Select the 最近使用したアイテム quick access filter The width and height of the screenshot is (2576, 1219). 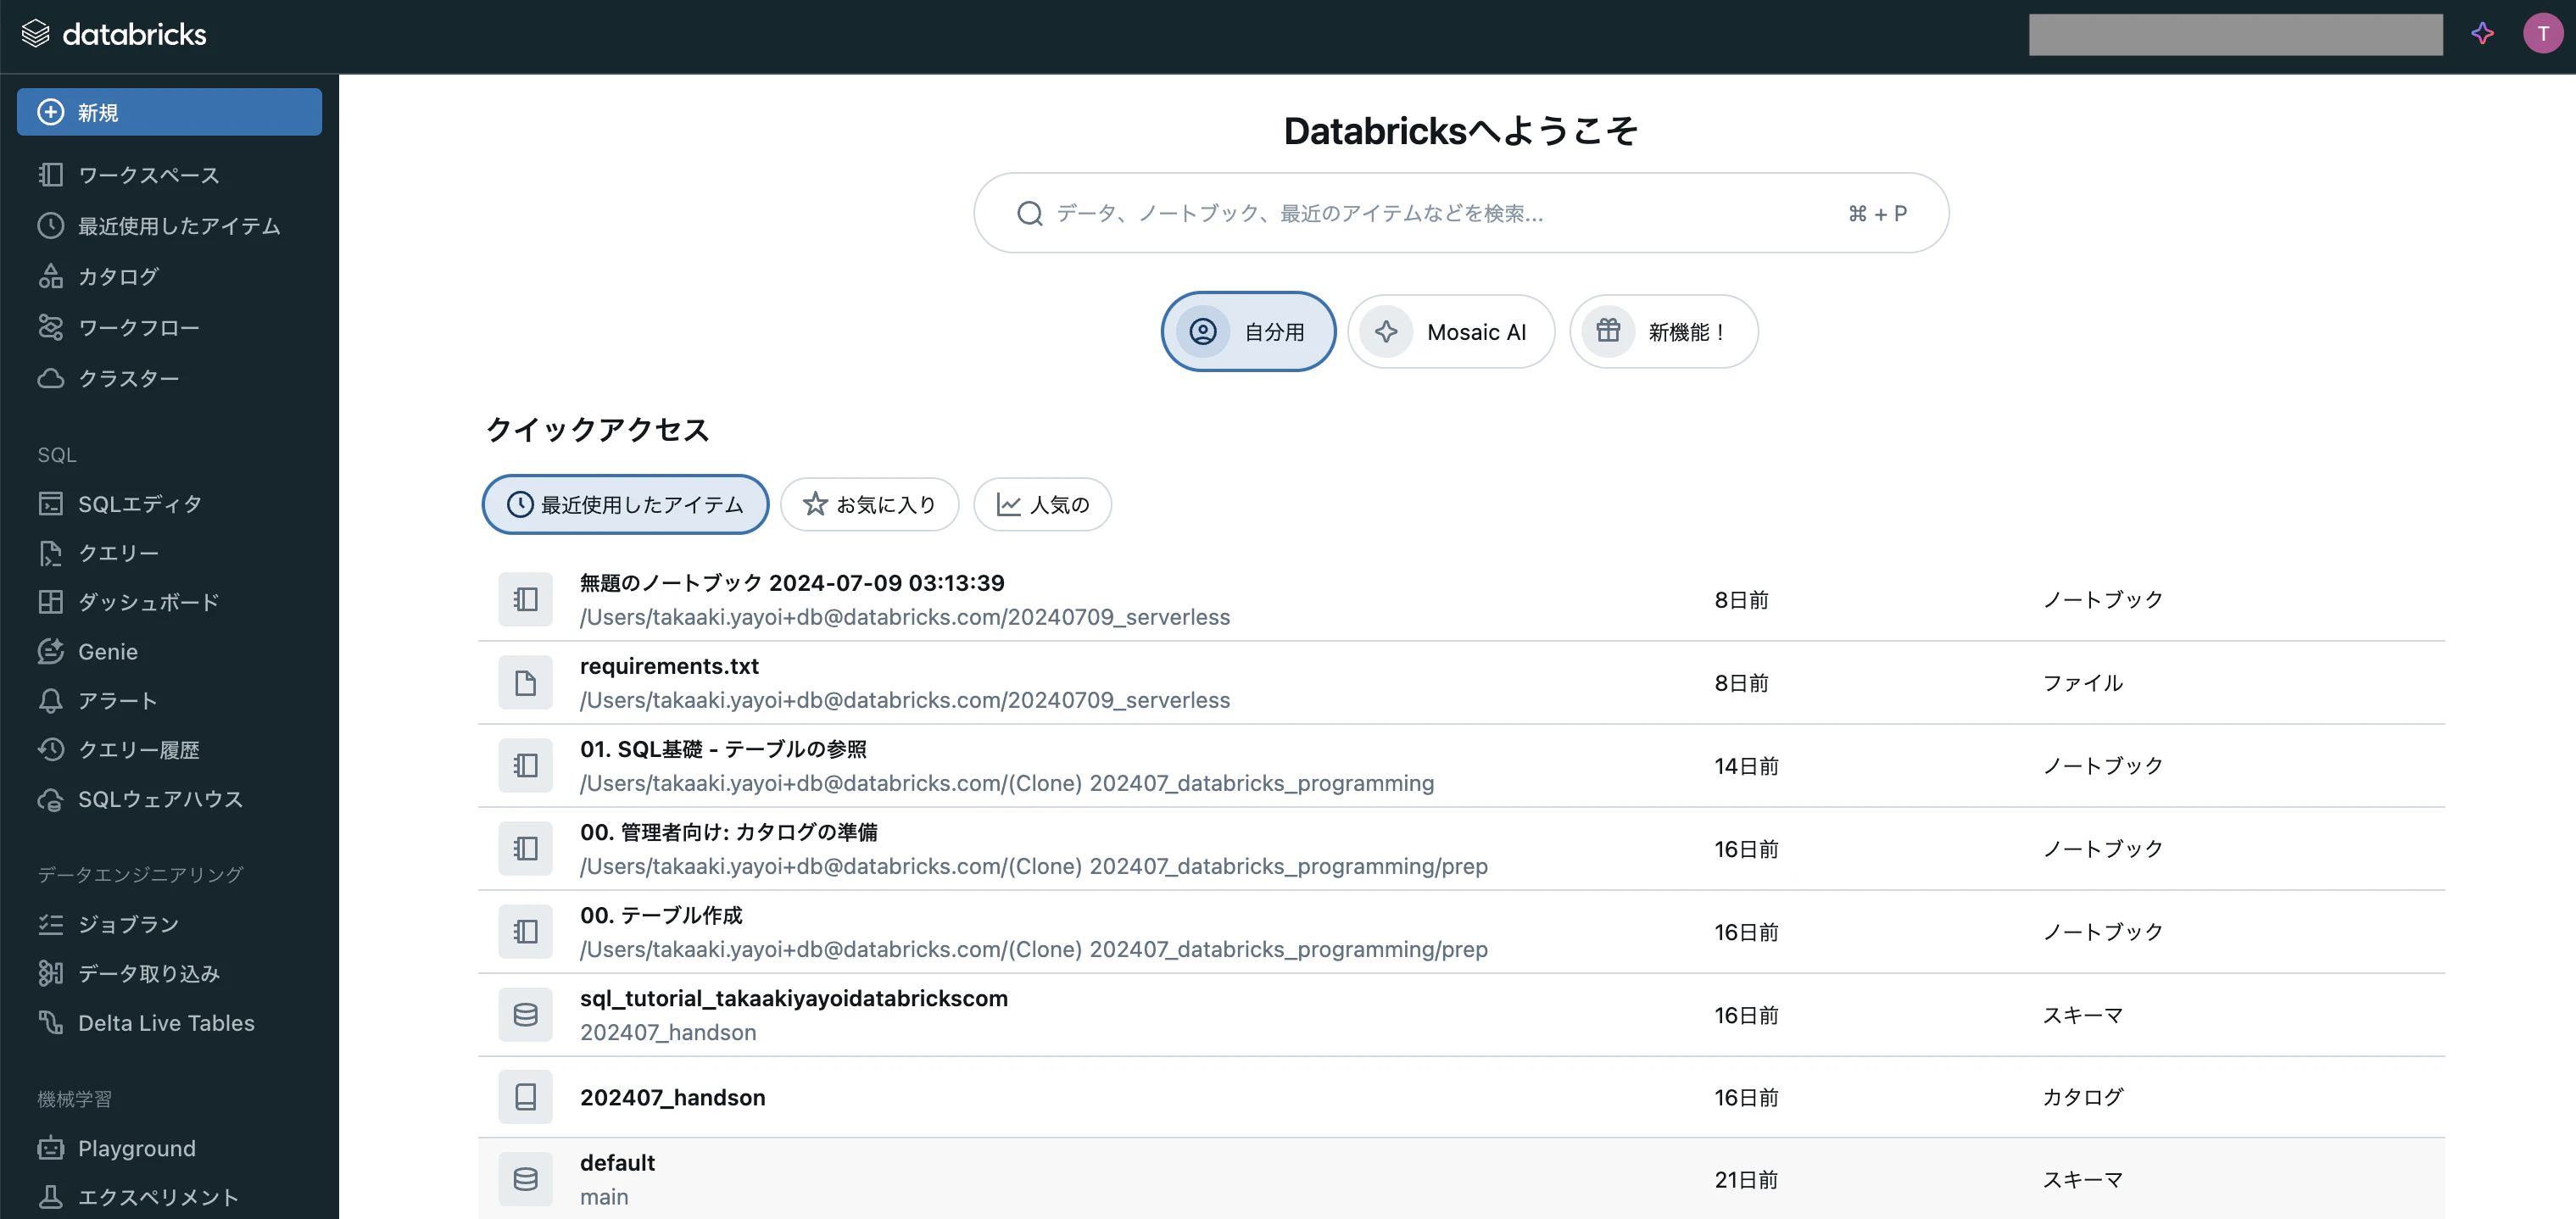(x=626, y=504)
